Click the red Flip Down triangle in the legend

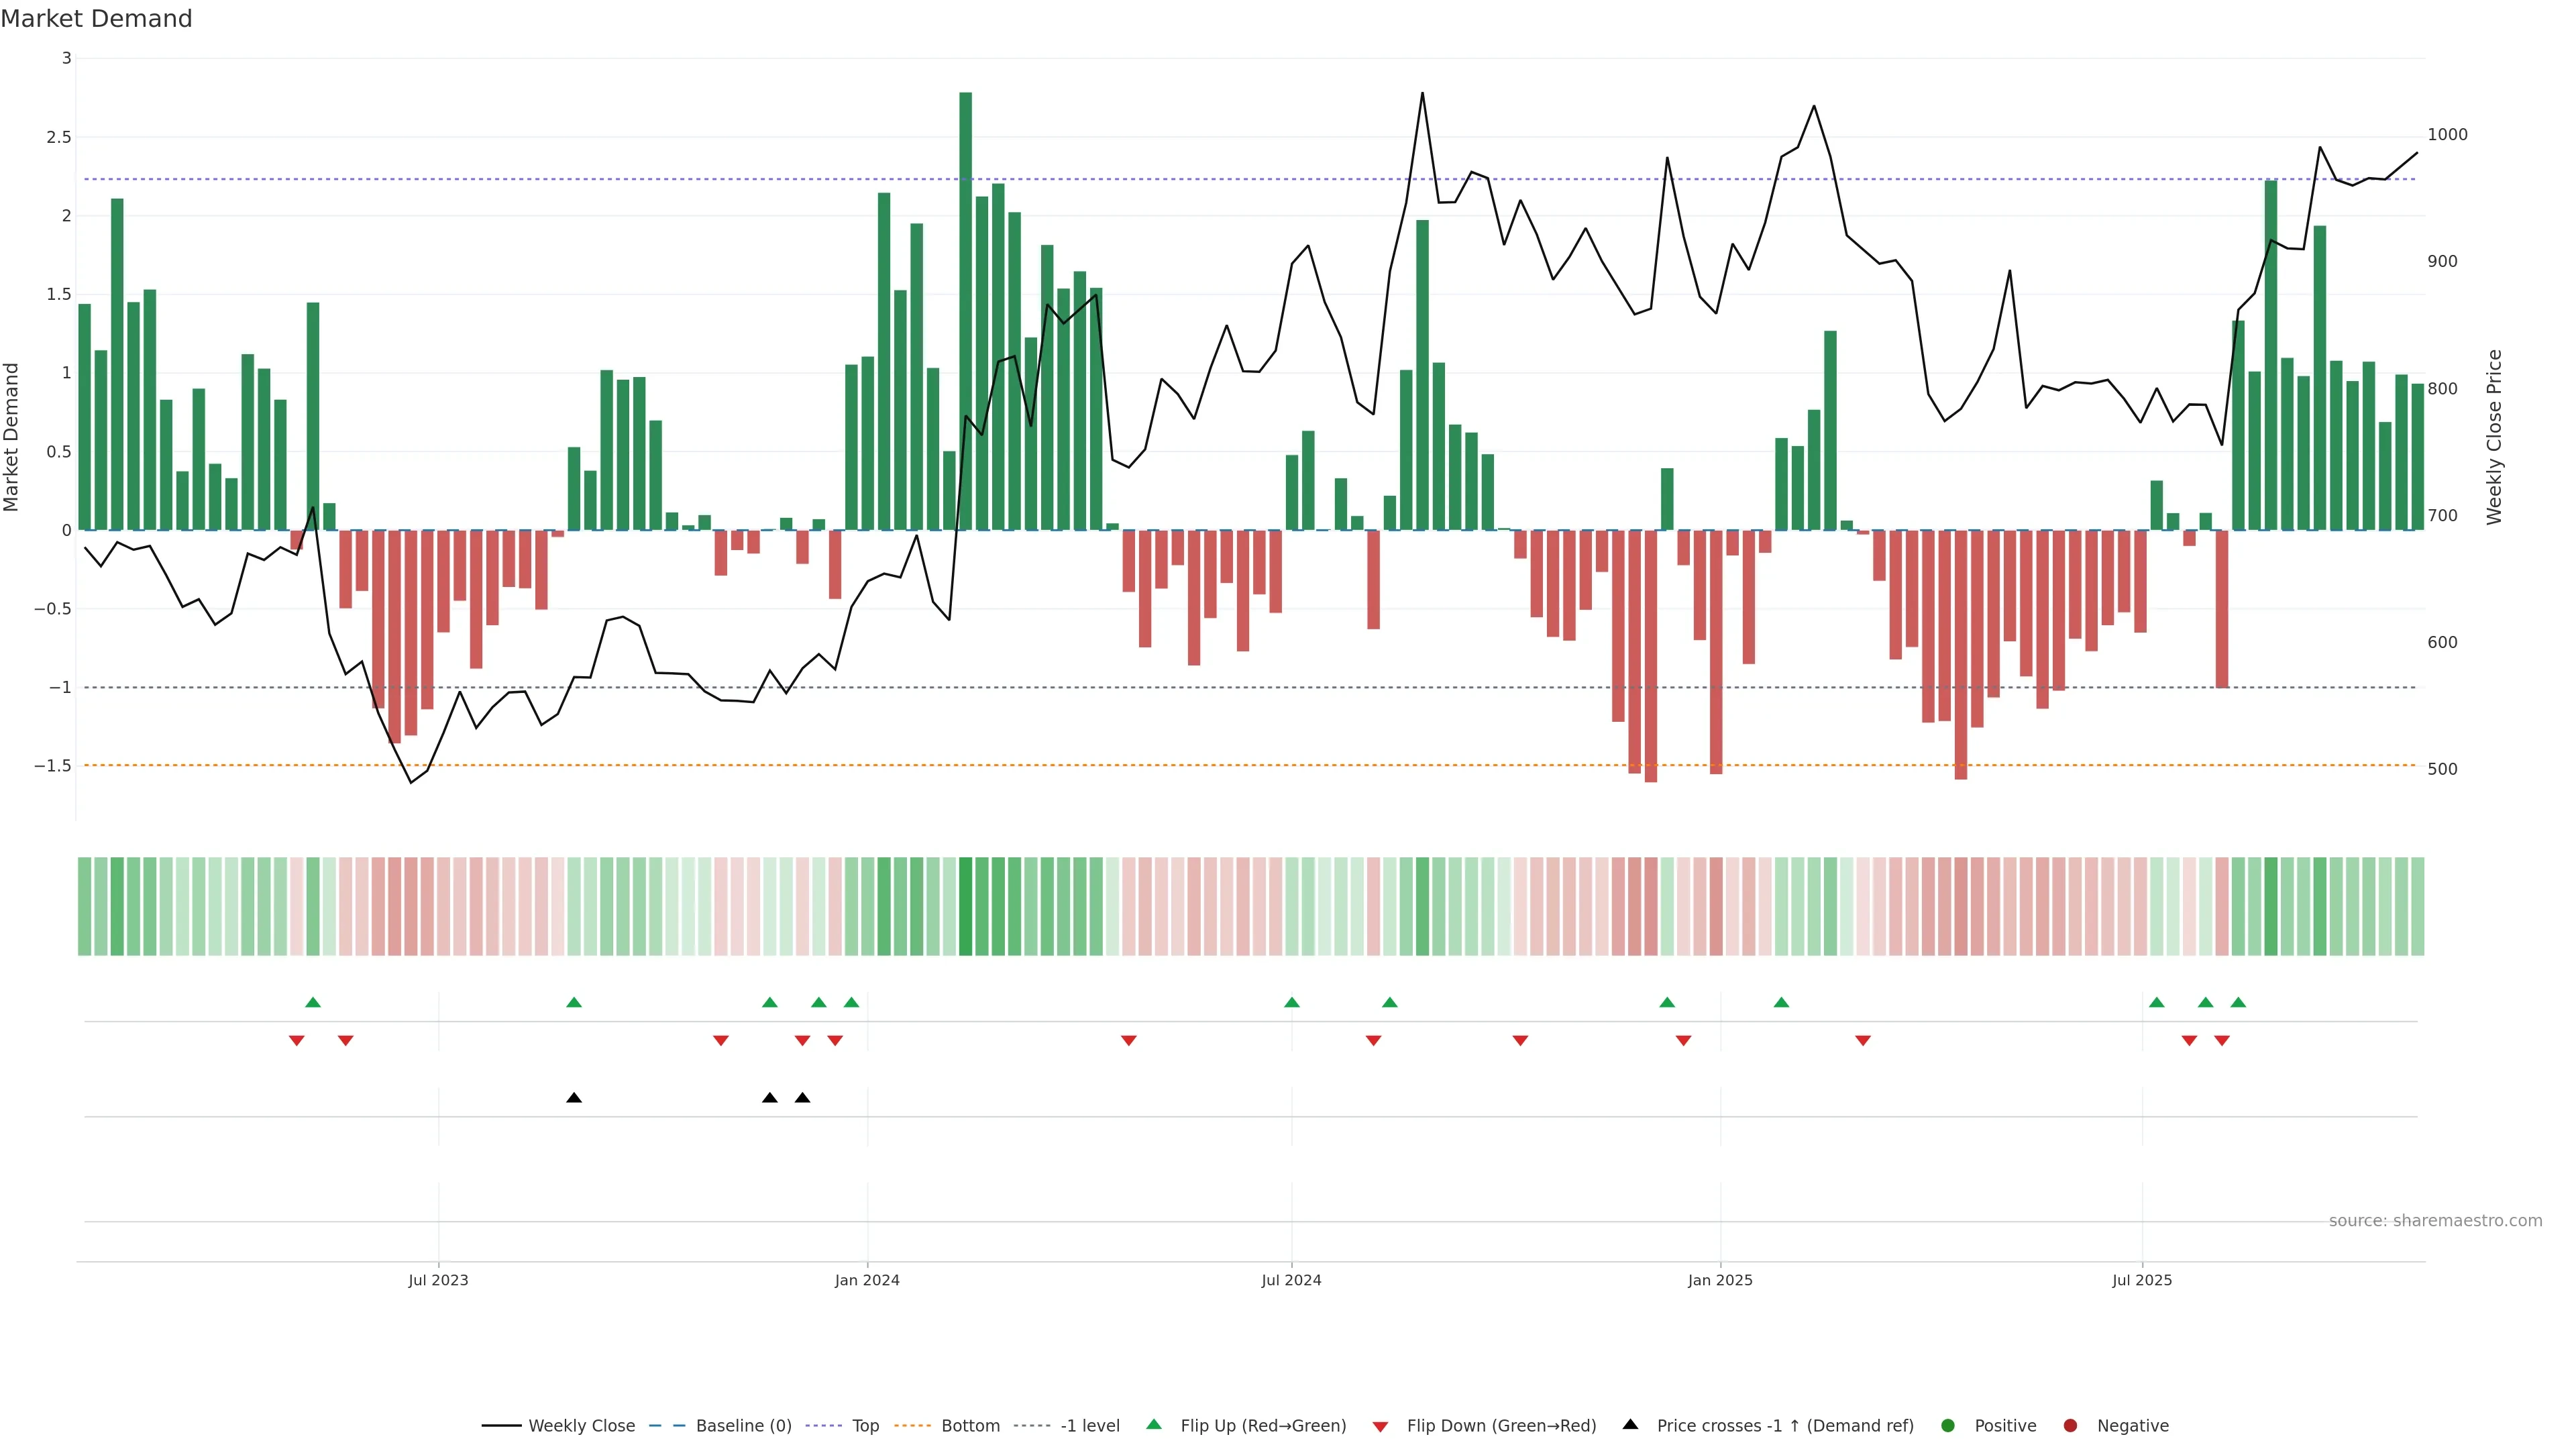coord(1380,1426)
